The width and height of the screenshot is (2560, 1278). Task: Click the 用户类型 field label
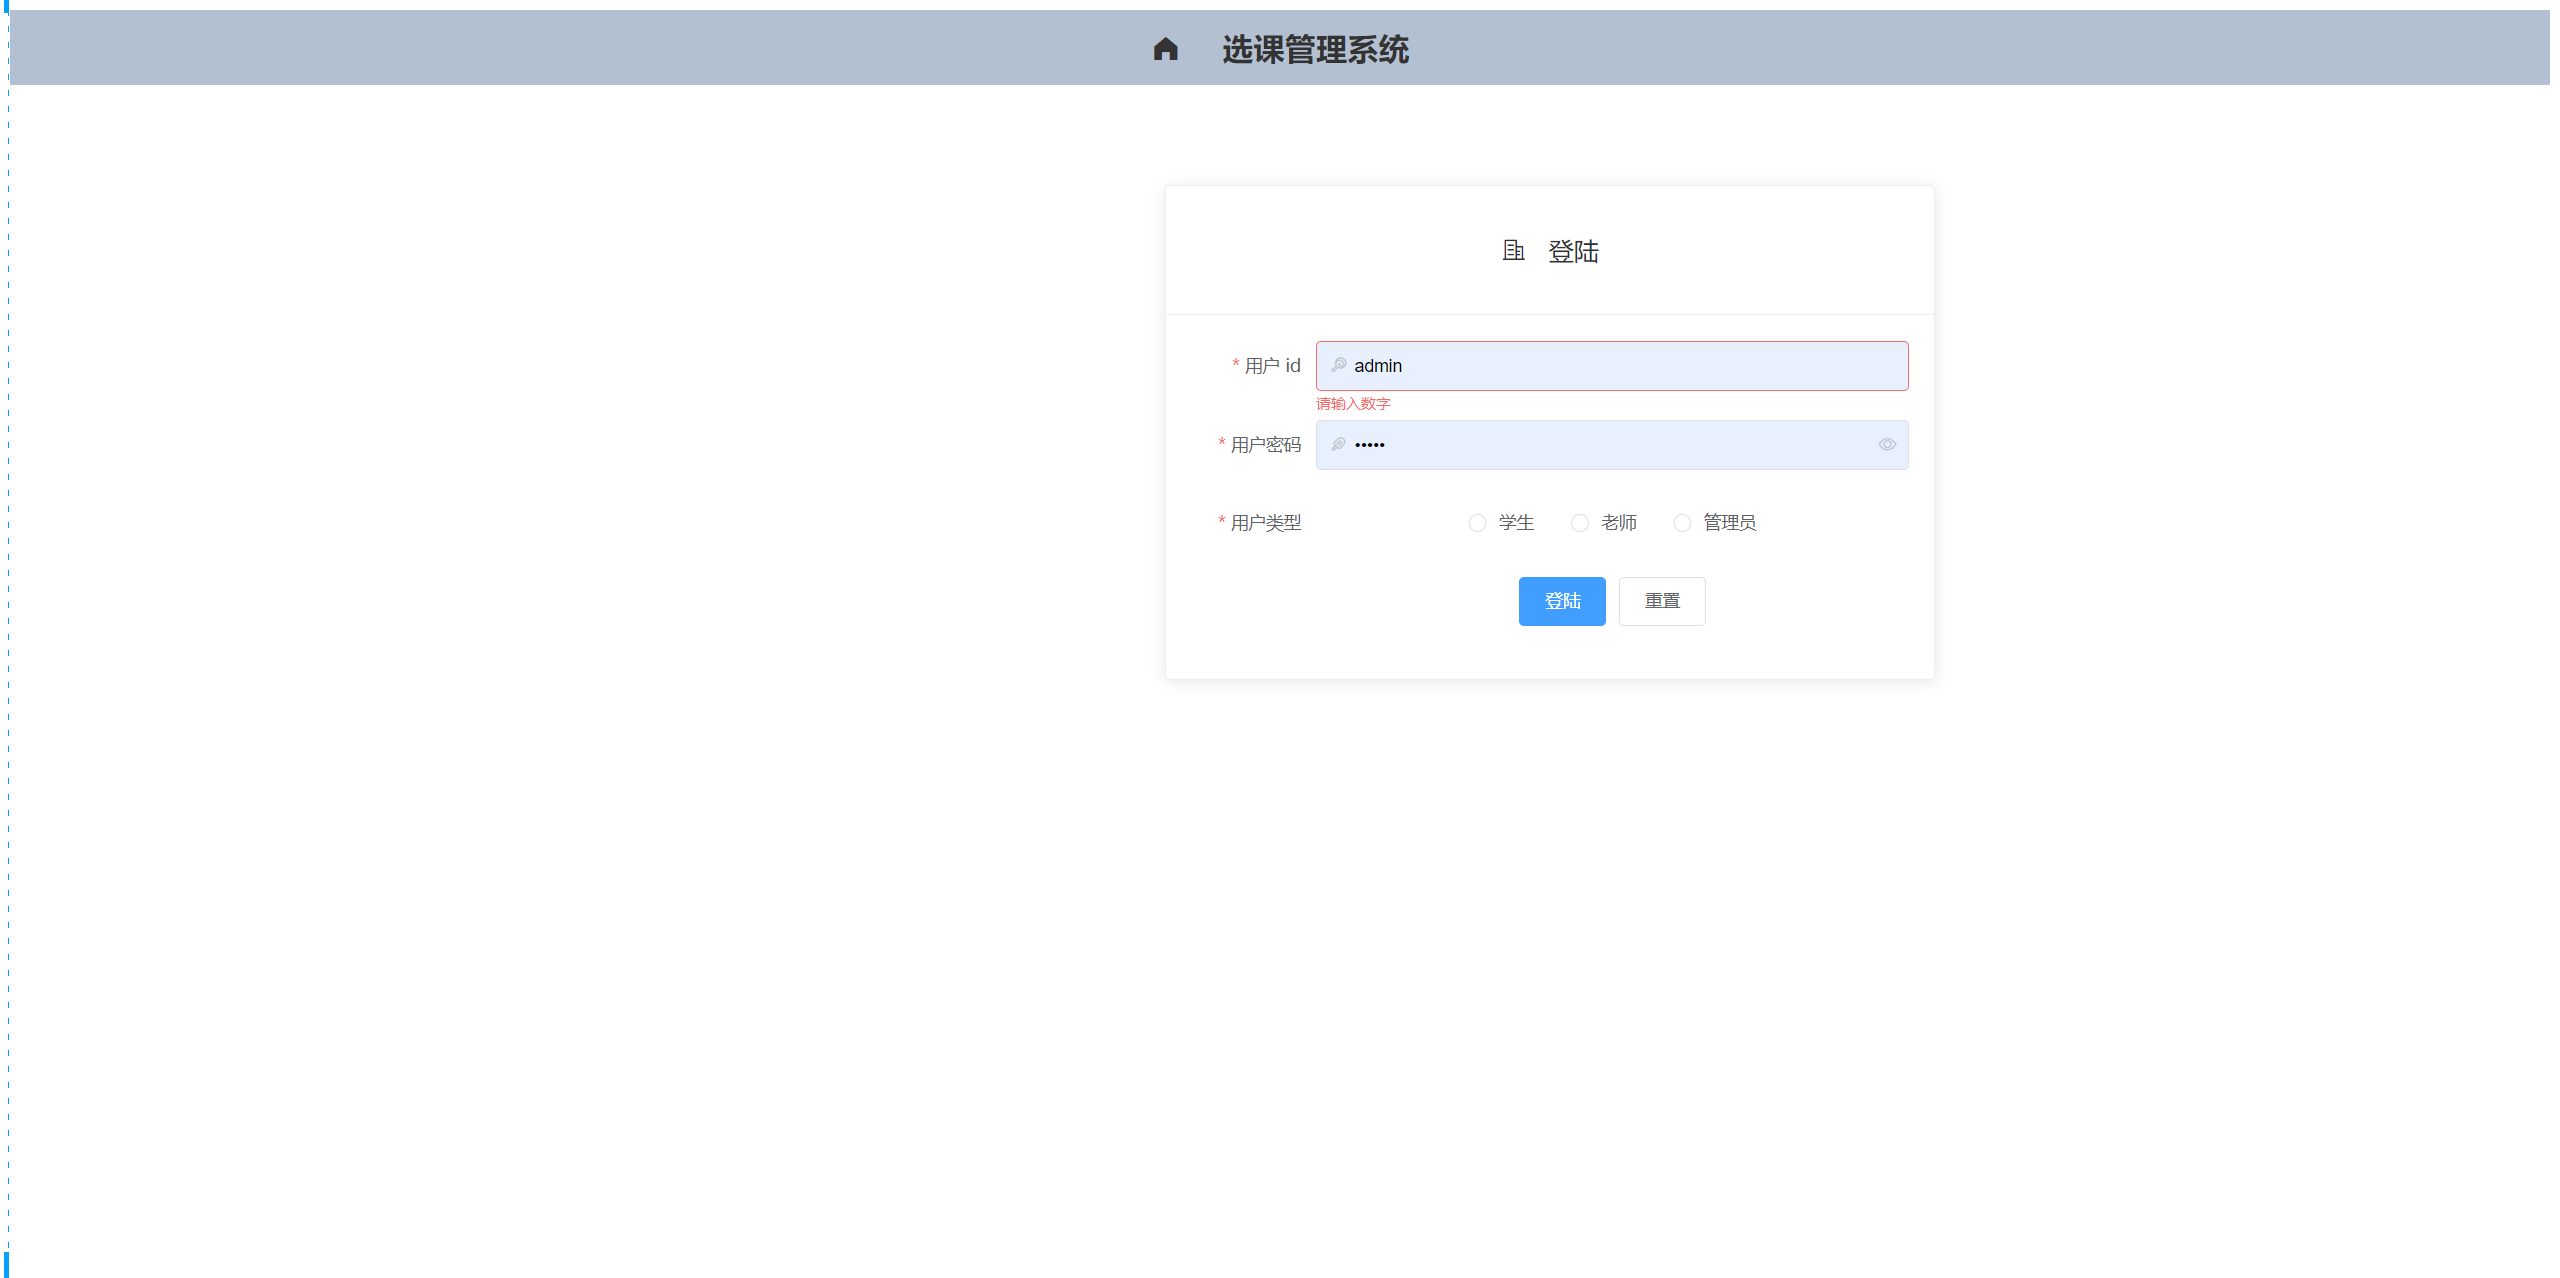(x=1264, y=522)
